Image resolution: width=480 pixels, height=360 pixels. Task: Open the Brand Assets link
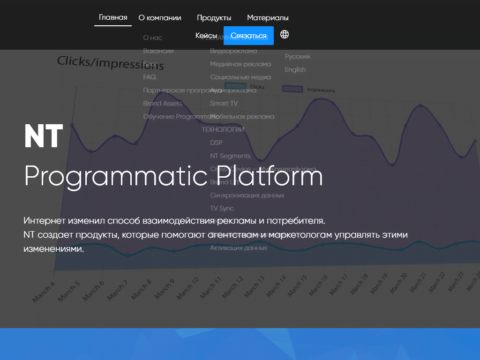point(162,103)
